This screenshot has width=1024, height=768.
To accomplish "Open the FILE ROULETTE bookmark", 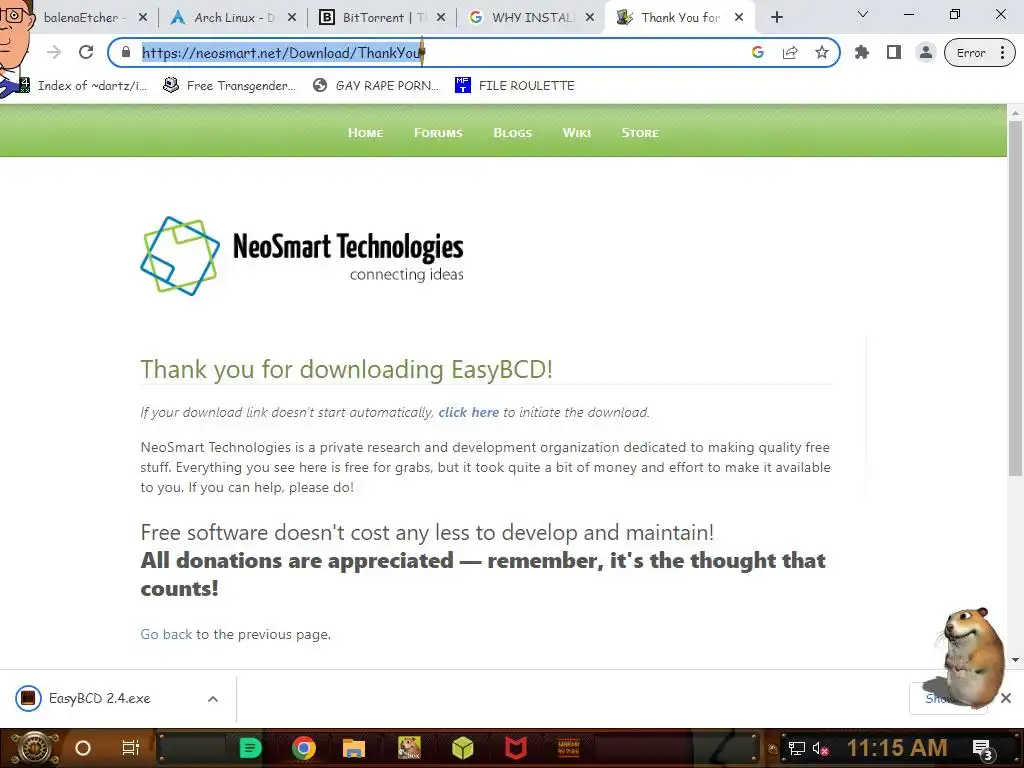I will (x=515, y=86).
